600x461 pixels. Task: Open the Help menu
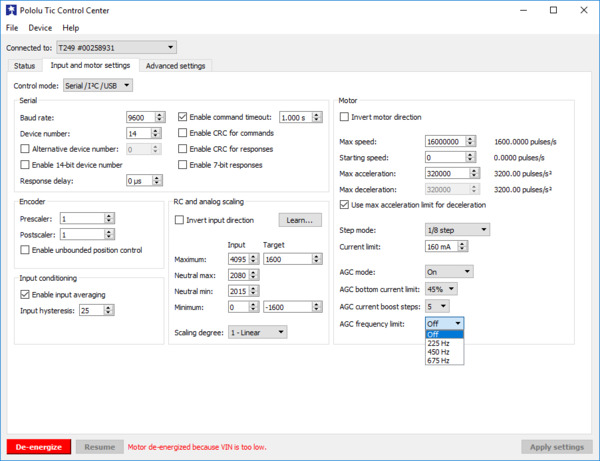click(x=71, y=28)
